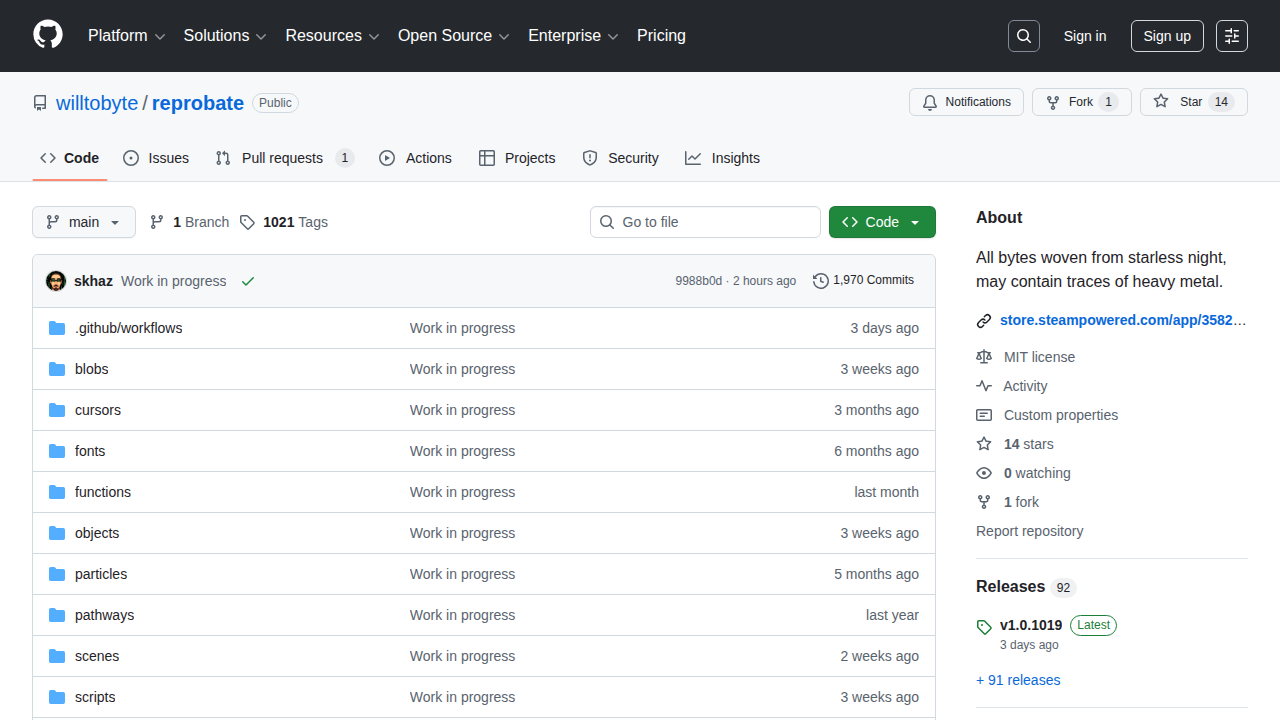The height and width of the screenshot is (720, 1280).
Task: Toggle Notifications for this repository
Action: tap(966, 102)
